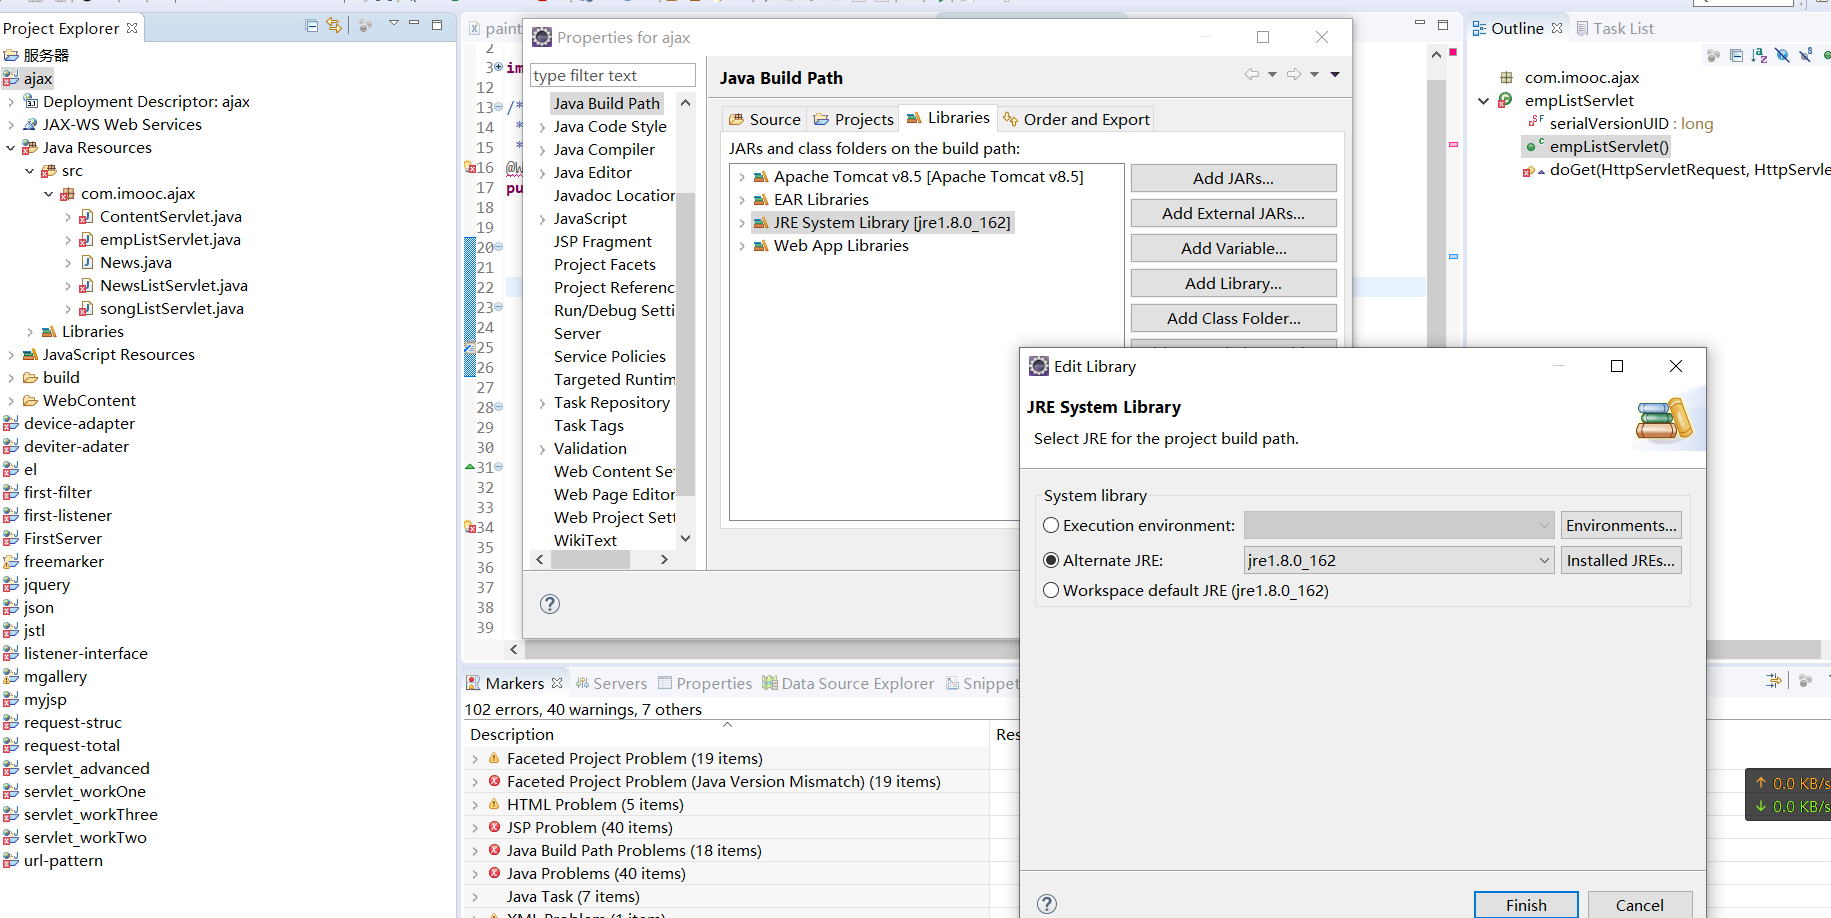This screenshot has width=1831, height=918.
Task: Click the type filter text field
Action: point(613,75)
